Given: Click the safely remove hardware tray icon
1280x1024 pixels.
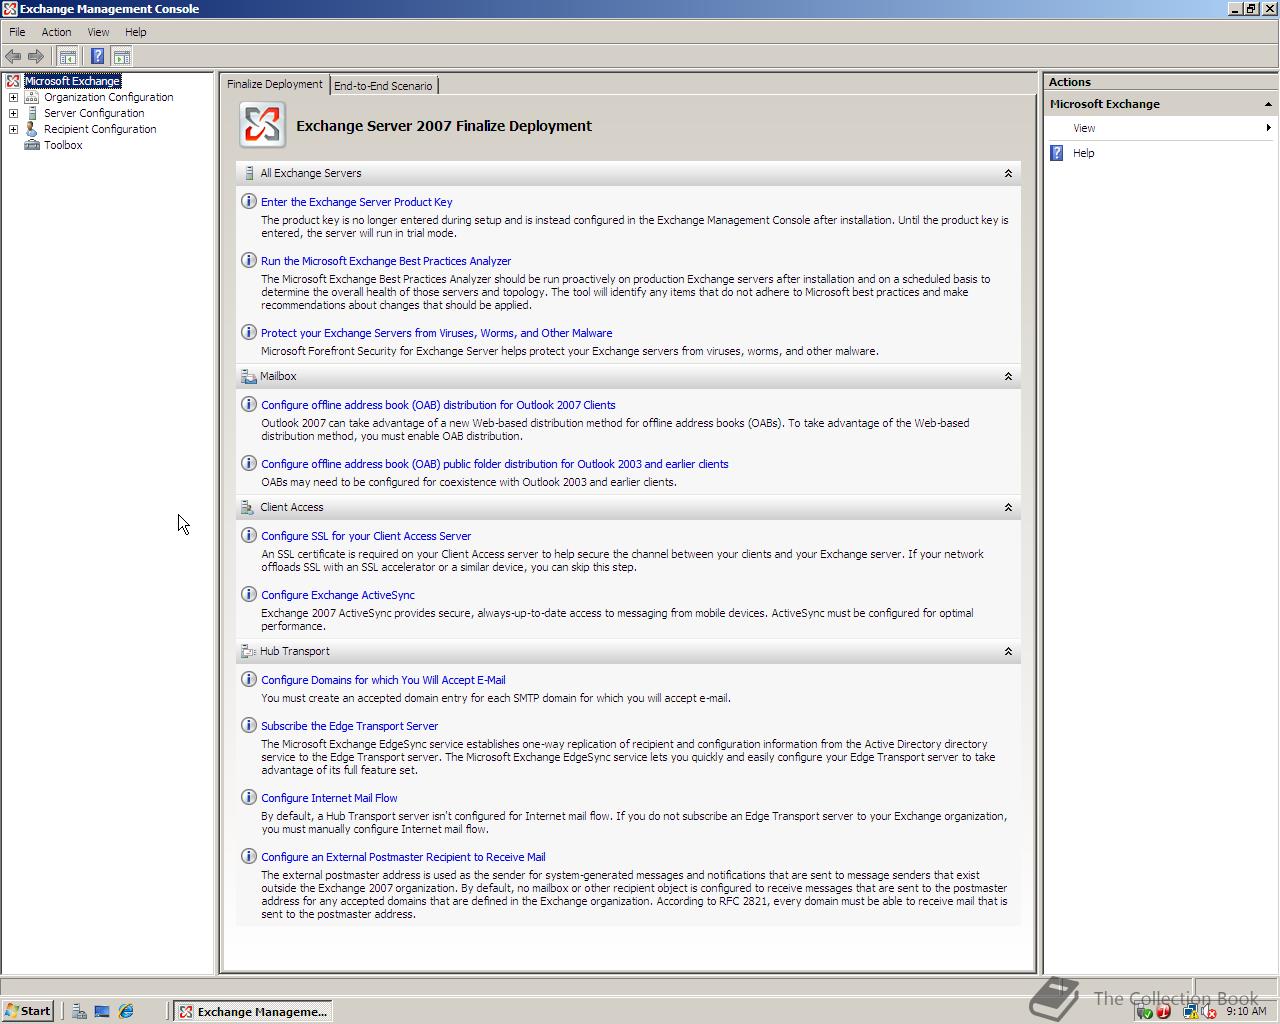Looking at the screenshot, I should click(1145, 1011).
